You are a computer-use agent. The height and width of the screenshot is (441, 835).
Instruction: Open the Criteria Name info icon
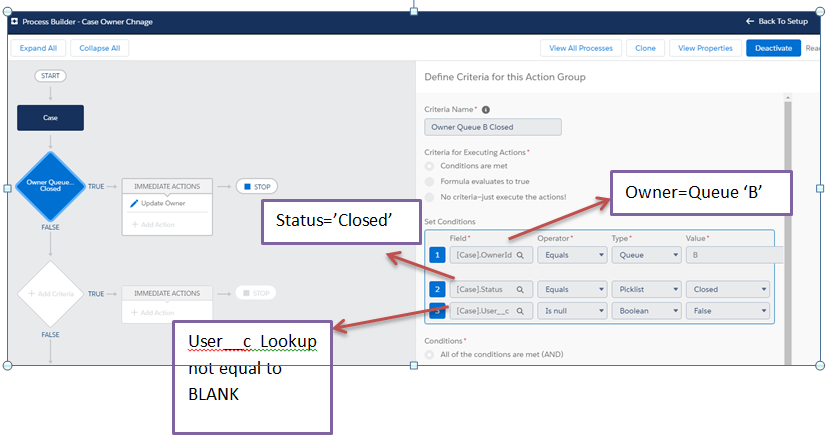pos(486,110)
